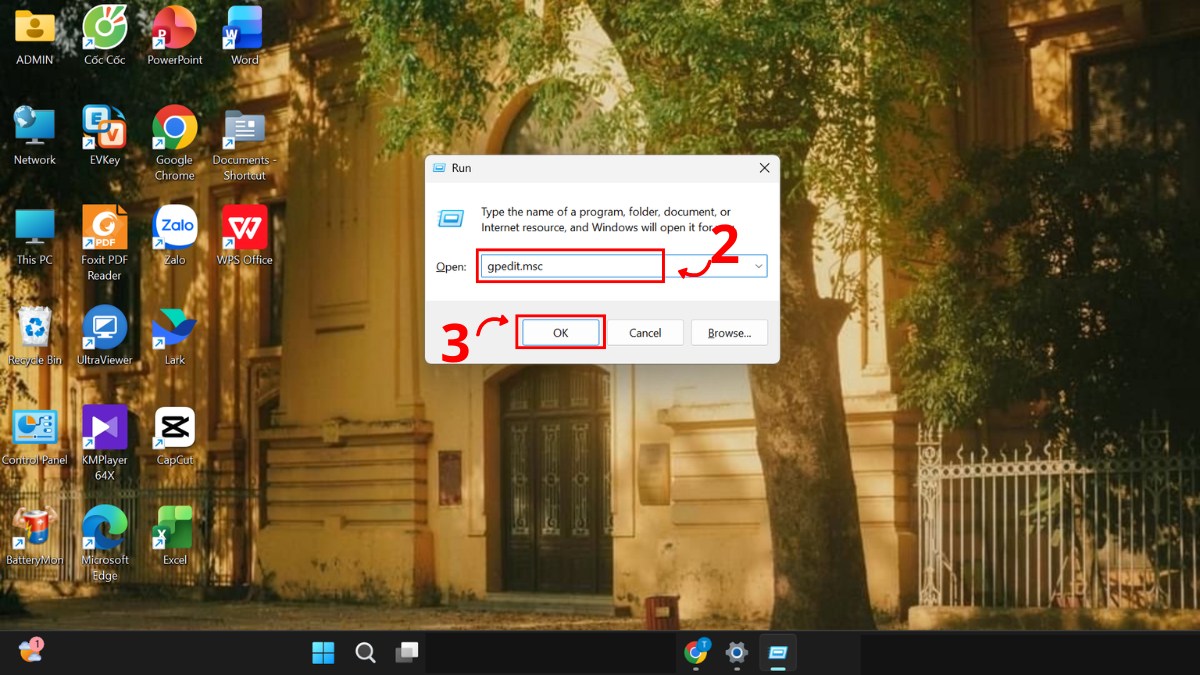Expand the Open field history dropdown

pos(757,265)
